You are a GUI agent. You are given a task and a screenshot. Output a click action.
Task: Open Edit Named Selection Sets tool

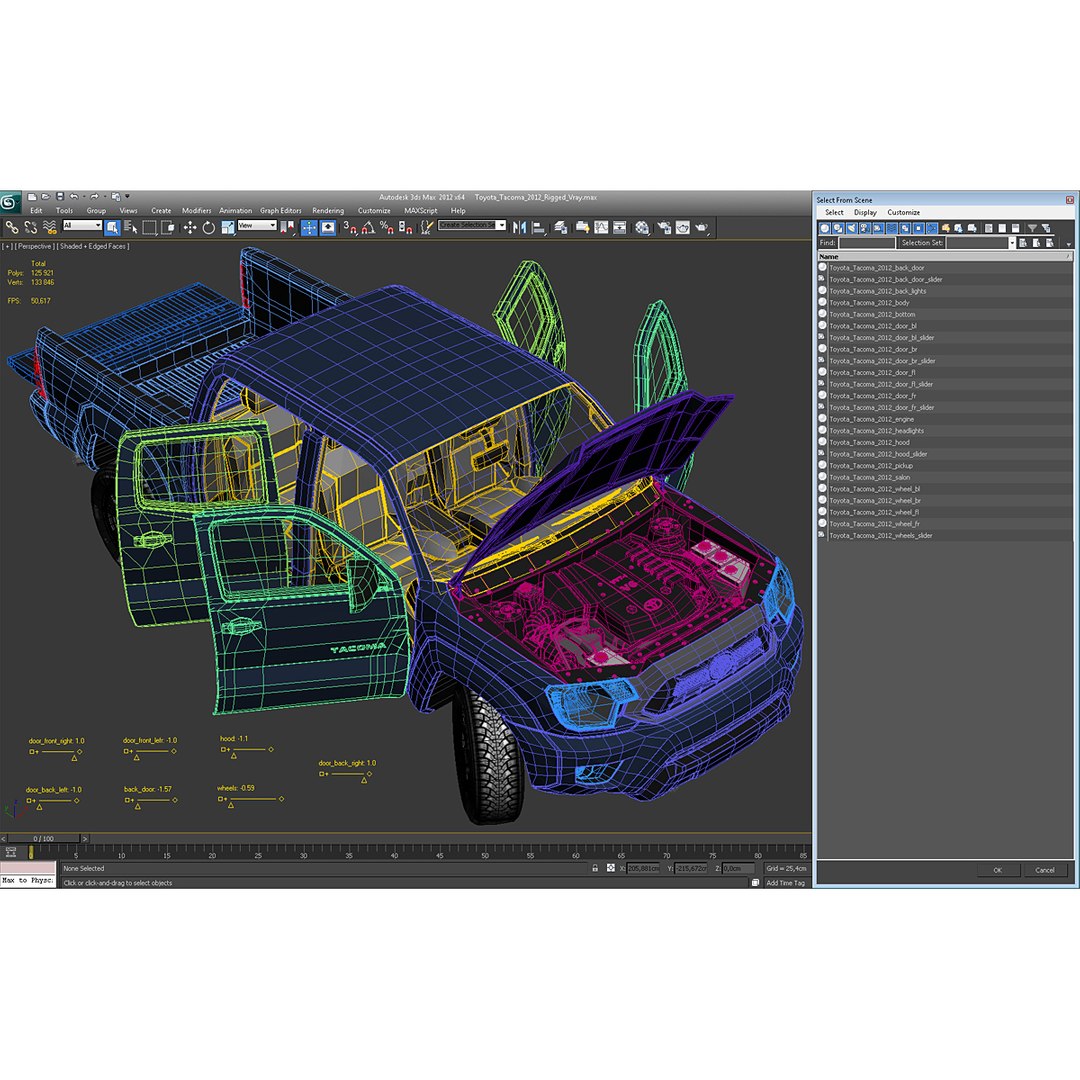427,227
